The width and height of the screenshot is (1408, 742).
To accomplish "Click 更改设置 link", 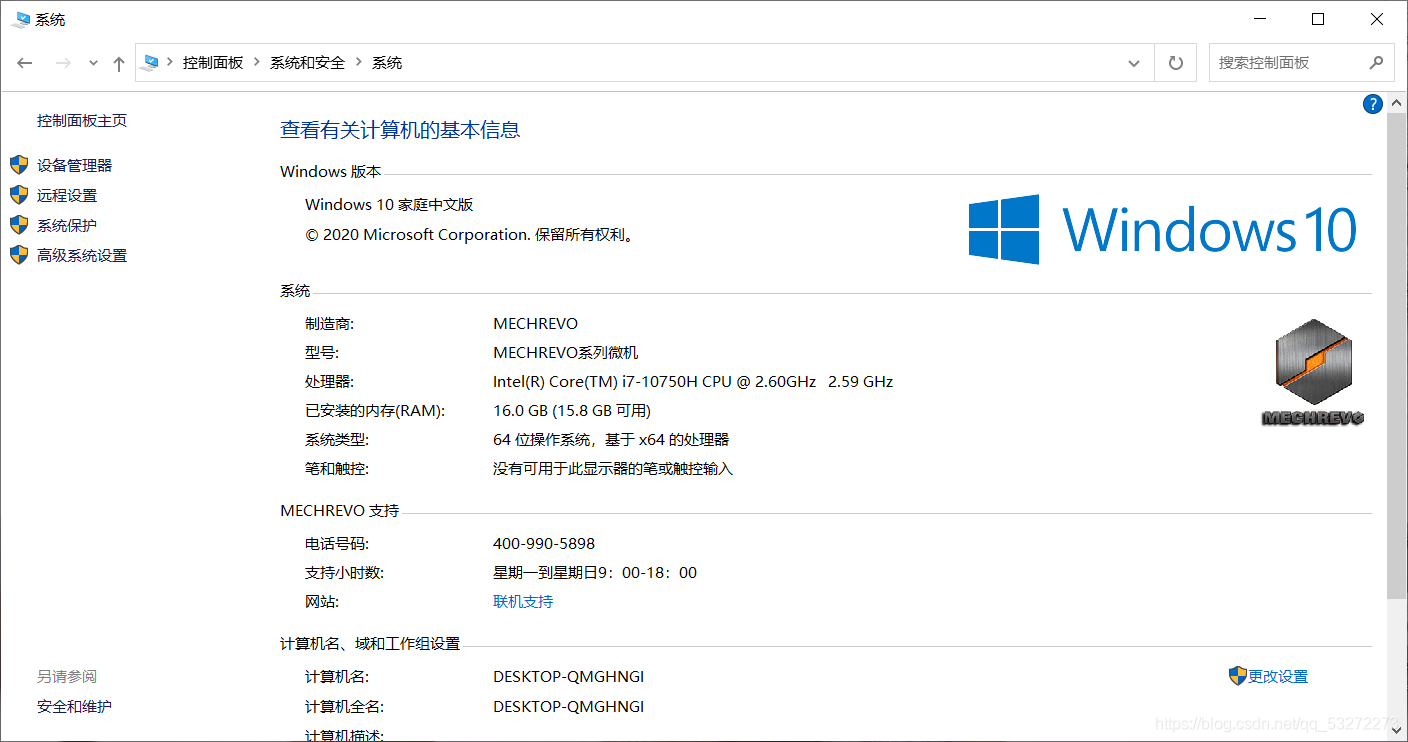I will (x=1278, y=677).
